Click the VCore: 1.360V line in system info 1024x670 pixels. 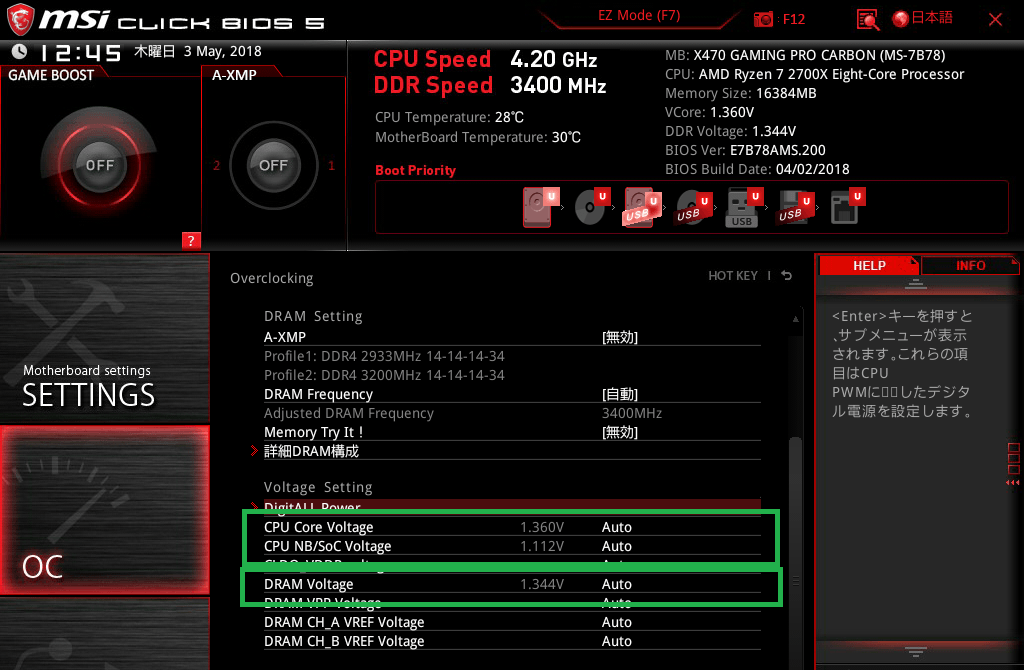(x=709, y=112)
